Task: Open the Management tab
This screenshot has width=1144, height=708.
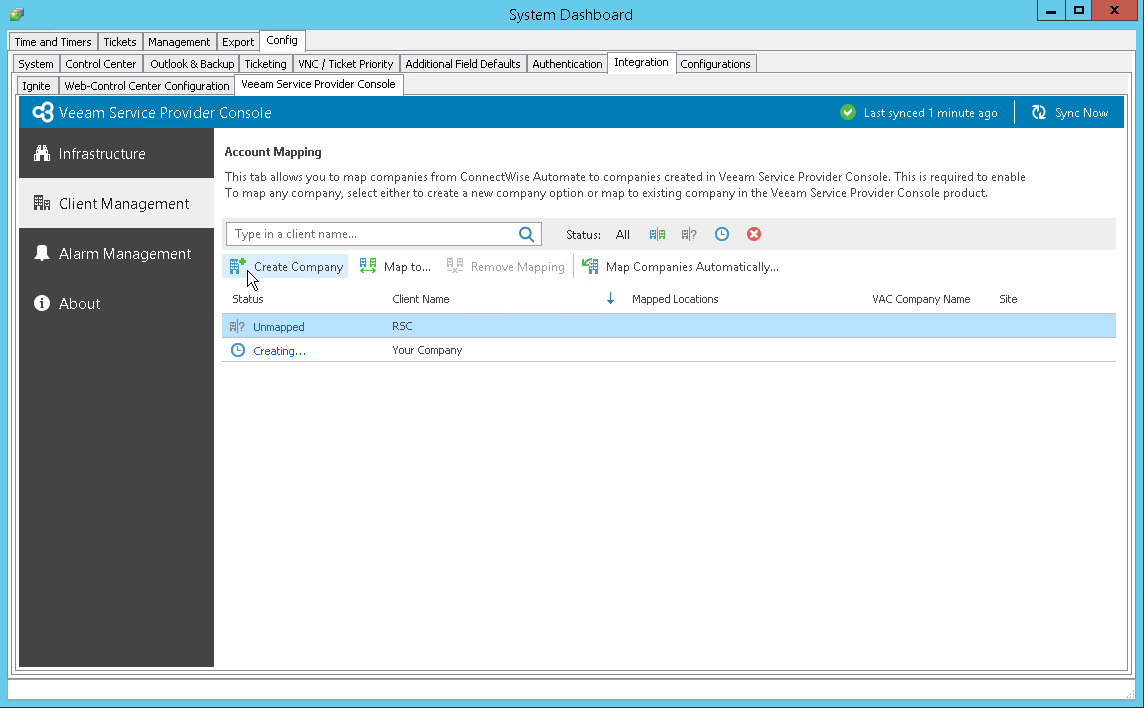Action: 179,42
